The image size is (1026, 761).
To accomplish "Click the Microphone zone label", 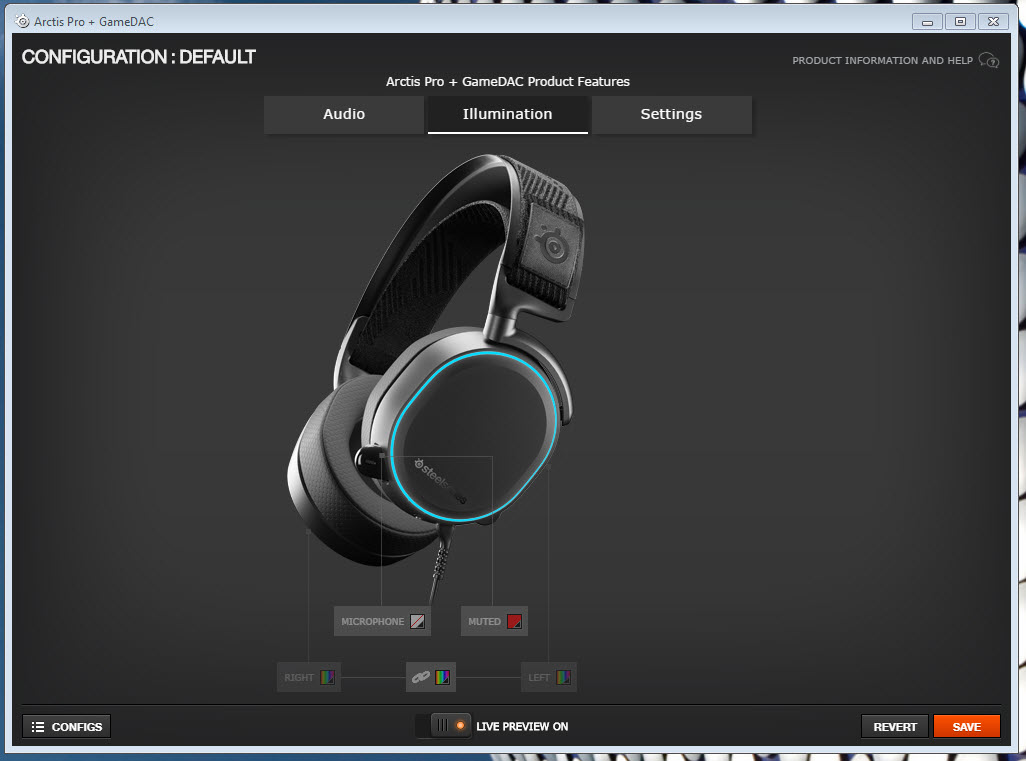I will [372, 622].
